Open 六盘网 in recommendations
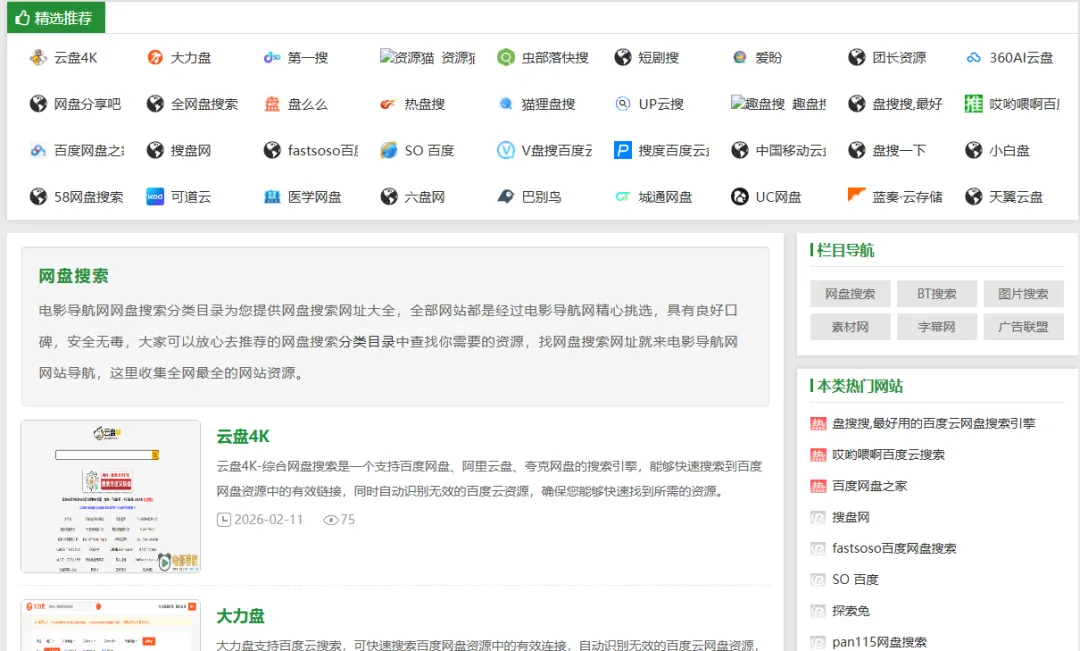This screenshot has height=651, width=1080. (x=424, y=197)
